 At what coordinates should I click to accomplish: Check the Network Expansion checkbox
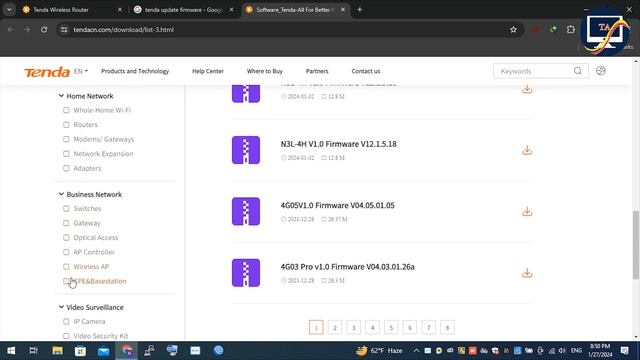(66, 154)
